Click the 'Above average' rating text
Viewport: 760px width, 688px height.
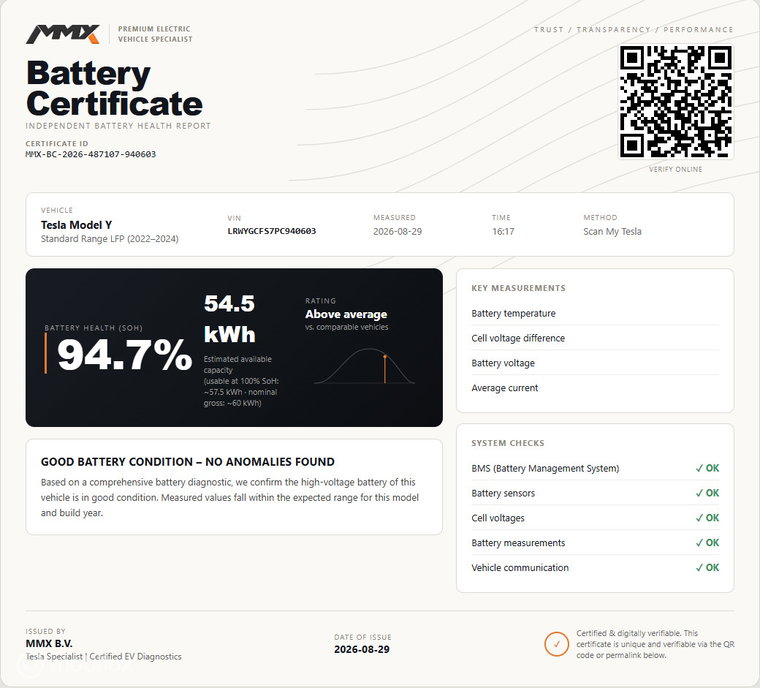(x=346, y=314)
